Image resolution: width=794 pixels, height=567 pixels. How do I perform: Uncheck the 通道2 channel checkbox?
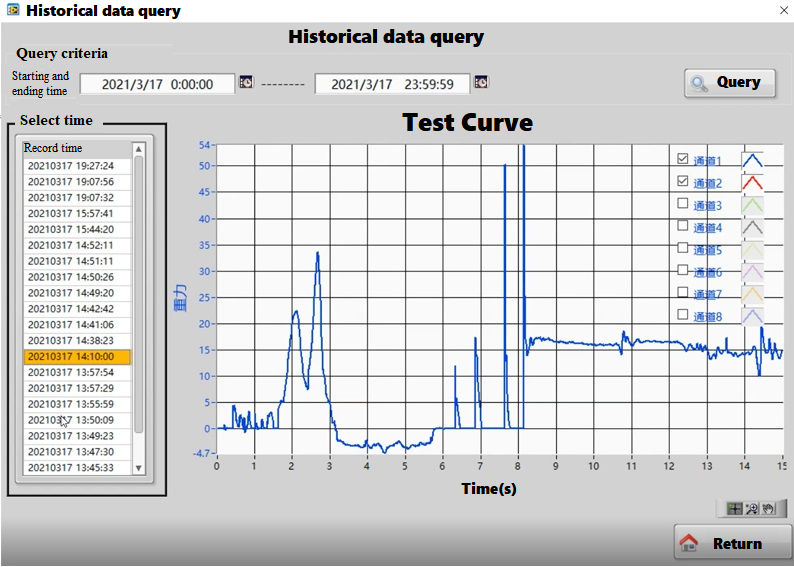coord(683,182)
